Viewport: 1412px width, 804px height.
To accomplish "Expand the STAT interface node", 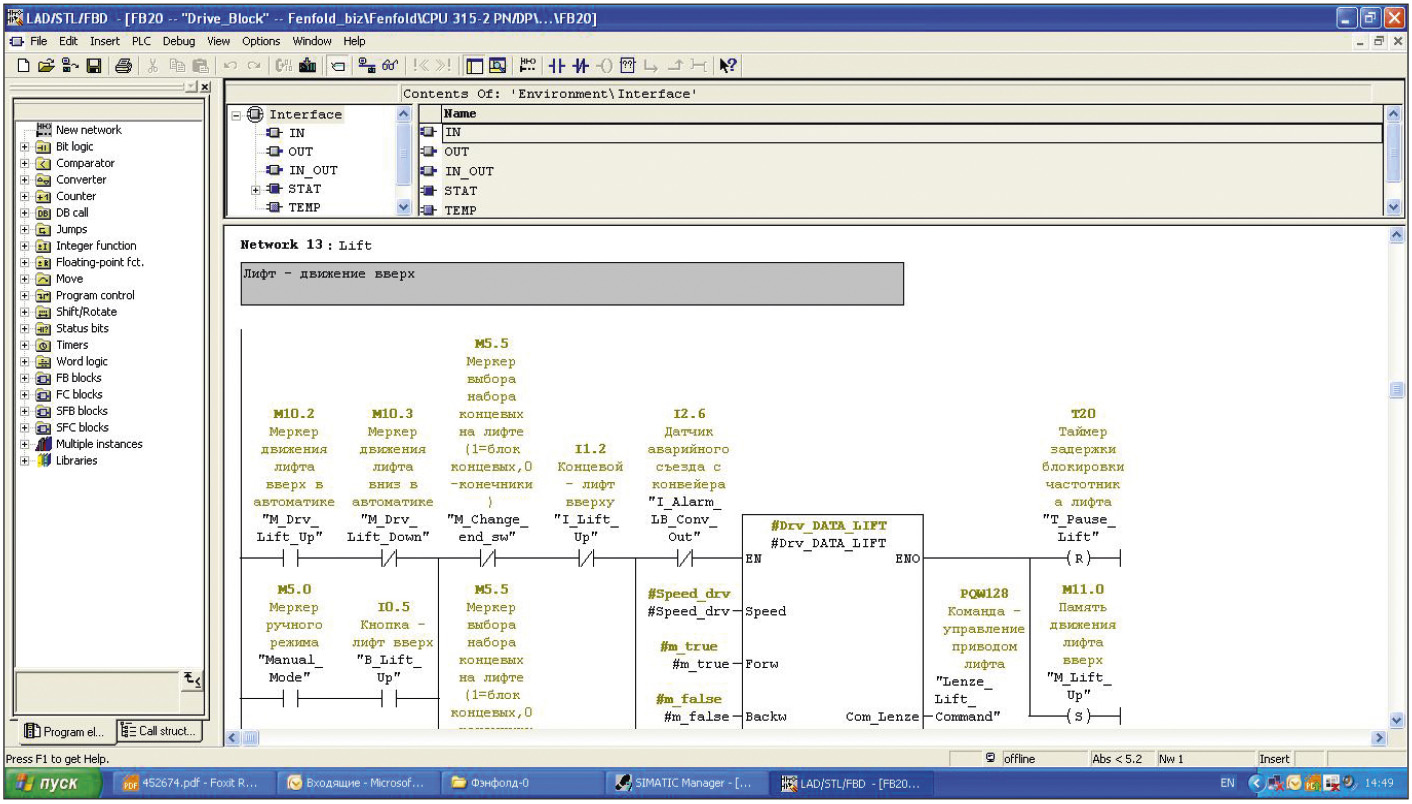I will tap(256, 189).
